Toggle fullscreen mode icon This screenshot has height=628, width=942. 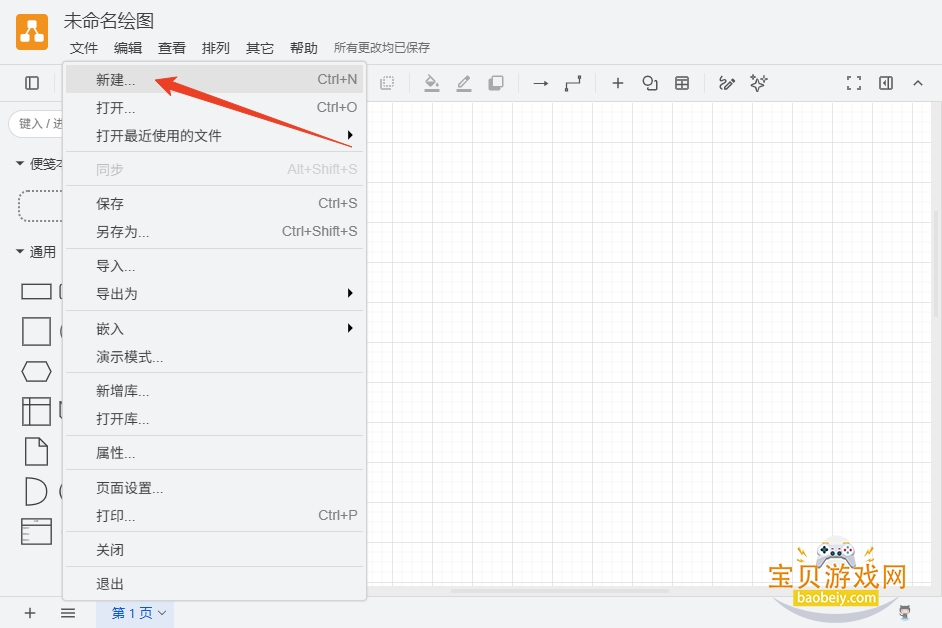(854, 83)
